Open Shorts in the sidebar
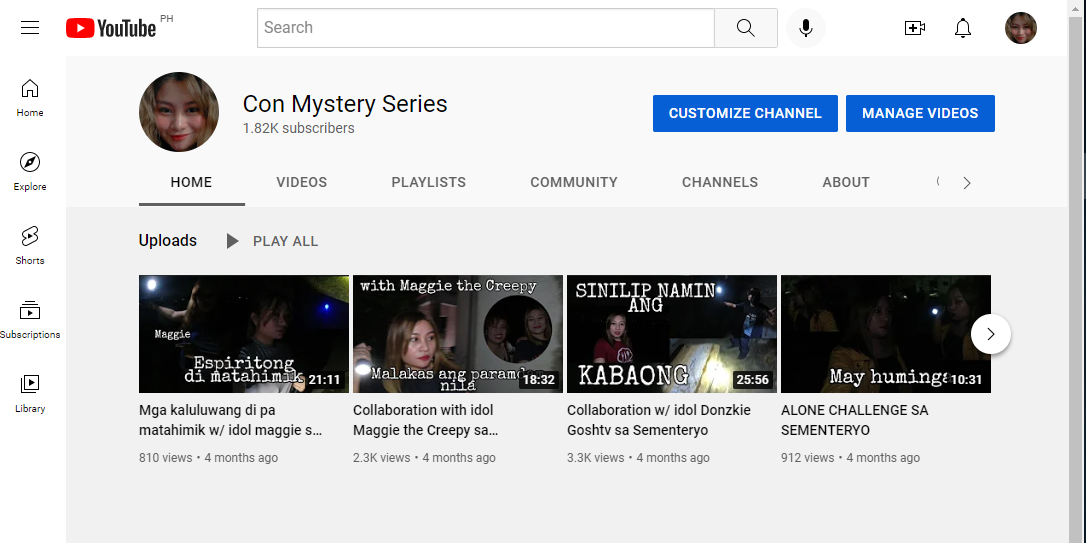The image size is (1086, 543). pyautogui.click(x=30, y=246)
